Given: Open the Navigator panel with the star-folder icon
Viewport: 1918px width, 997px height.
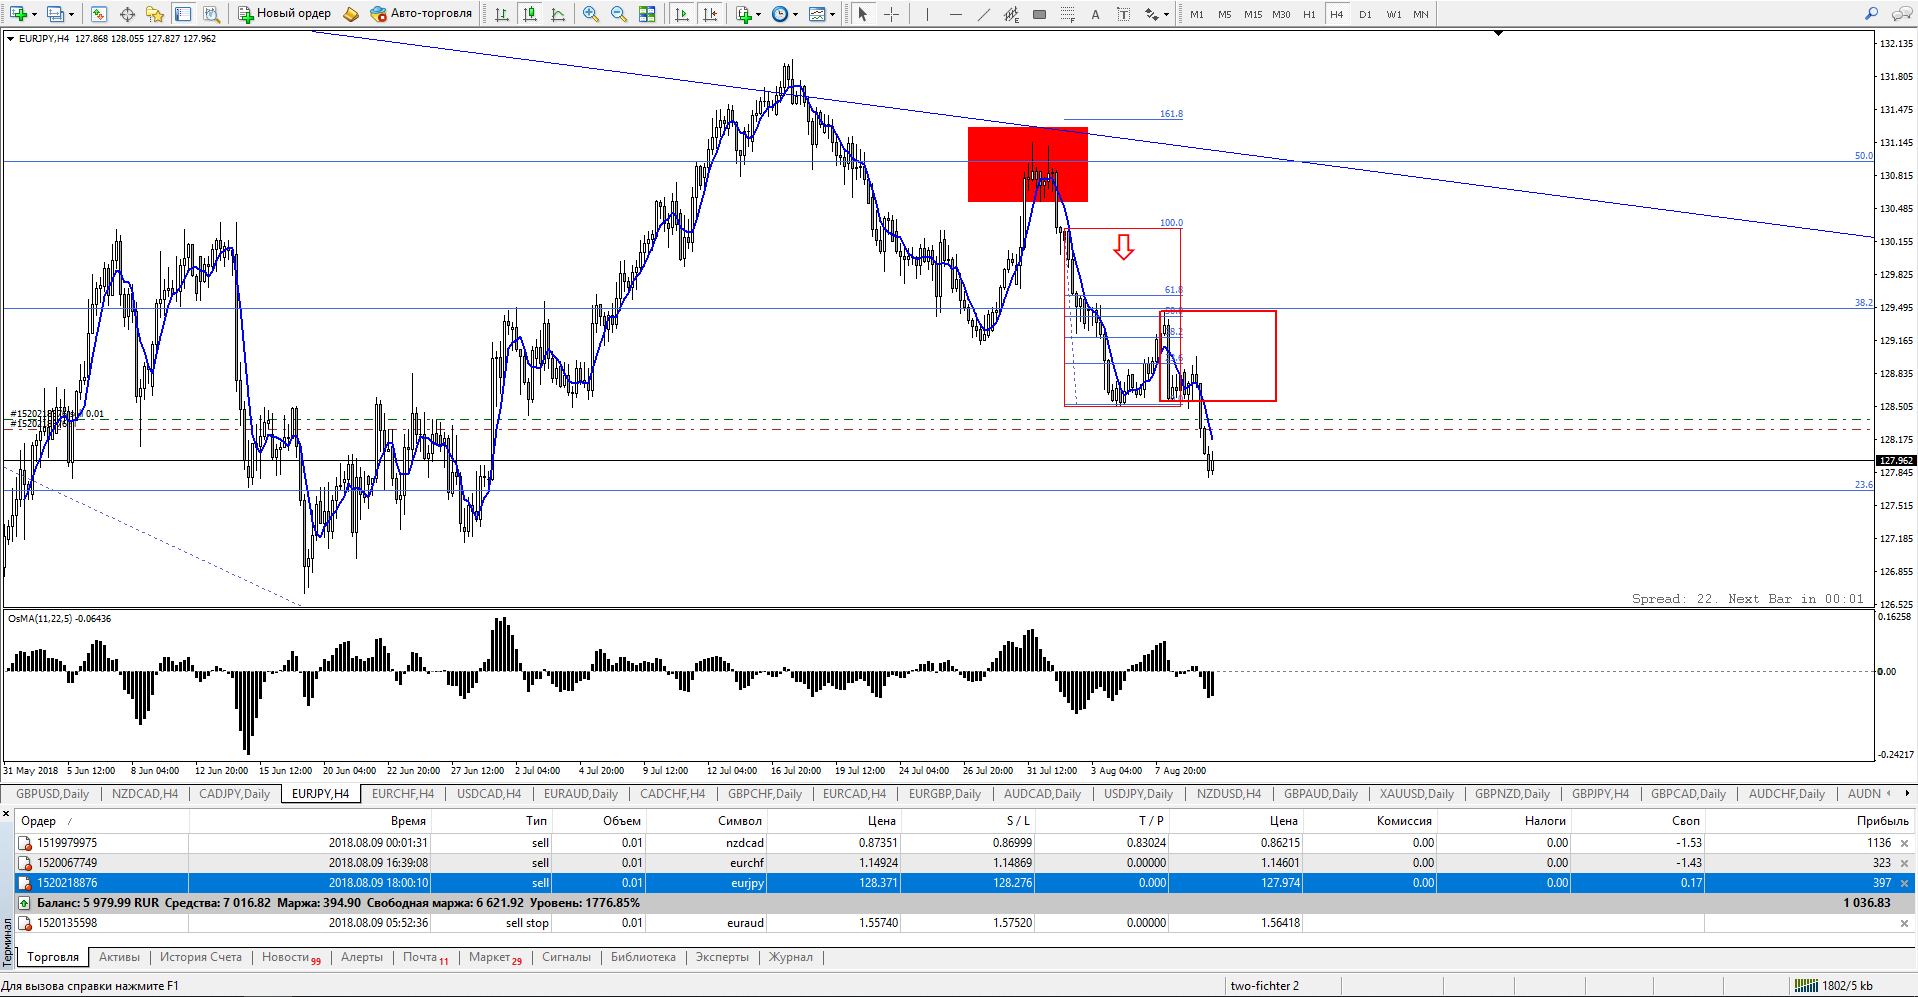Looking at the screenshot, I should 155,14.
